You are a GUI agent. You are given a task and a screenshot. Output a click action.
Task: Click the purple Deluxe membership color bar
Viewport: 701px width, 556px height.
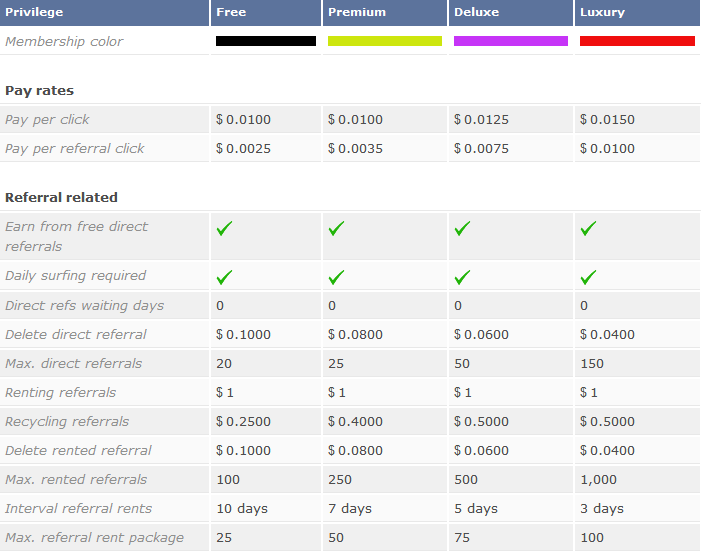click(x=511, y=41)
